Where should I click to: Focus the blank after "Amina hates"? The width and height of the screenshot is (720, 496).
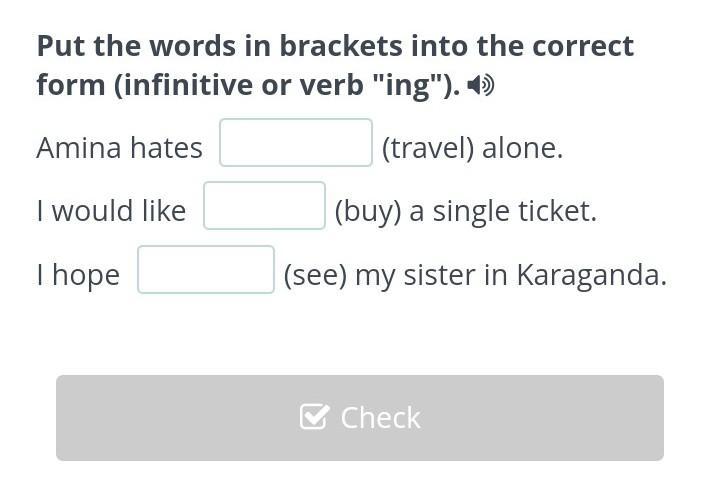point(296,143)
